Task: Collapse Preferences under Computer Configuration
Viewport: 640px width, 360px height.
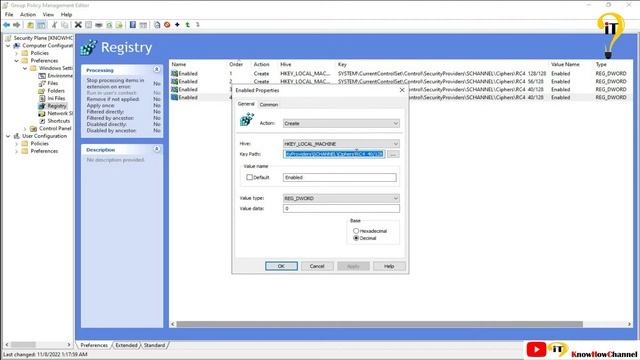Action: 16,61
